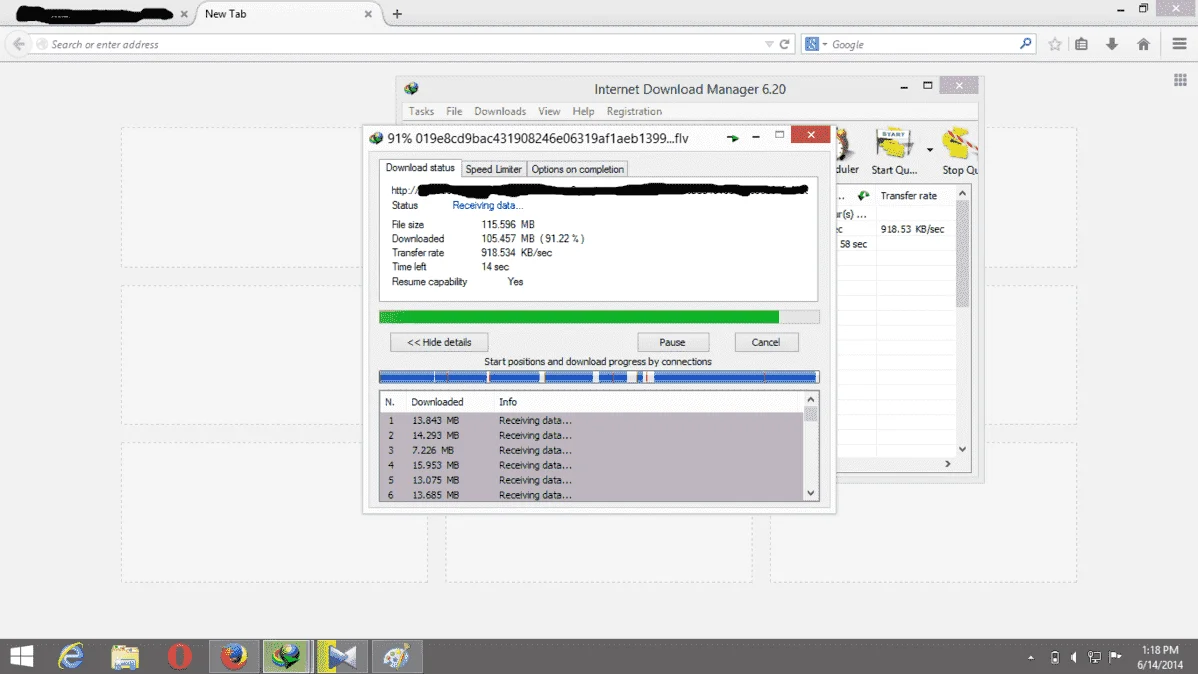Toggle the new tab grid tiles icon
1198x674 pixels.
(x=1180, y=79)
